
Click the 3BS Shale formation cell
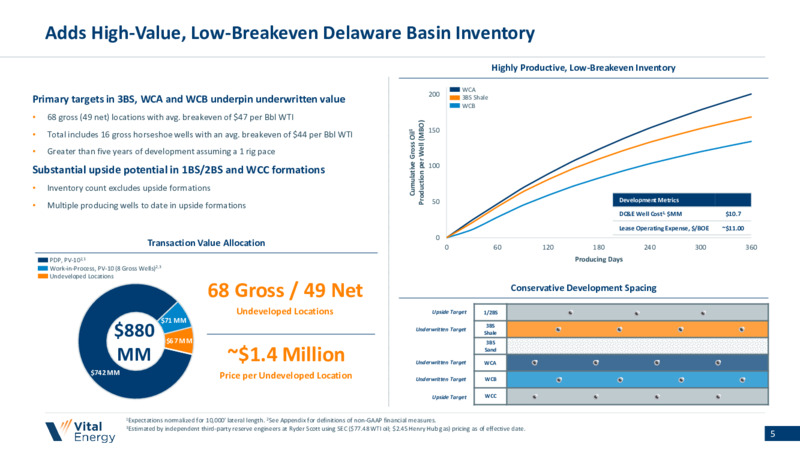click(490, 329)
